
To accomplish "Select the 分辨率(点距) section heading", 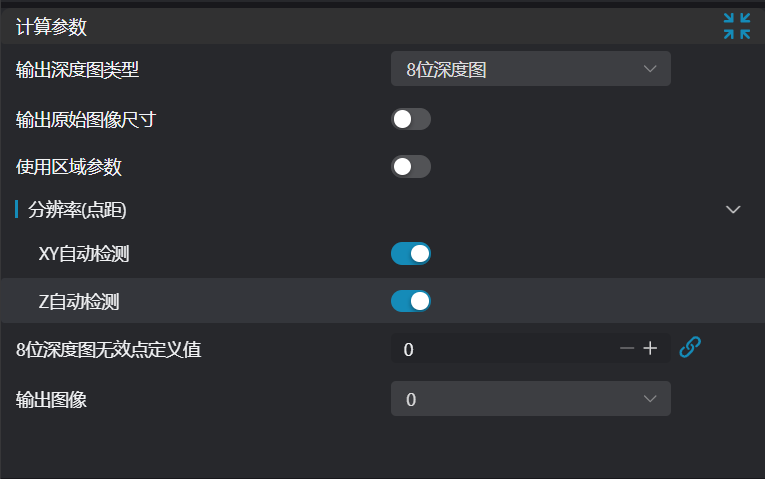I will pyautogui.click(x=77, y=210).
